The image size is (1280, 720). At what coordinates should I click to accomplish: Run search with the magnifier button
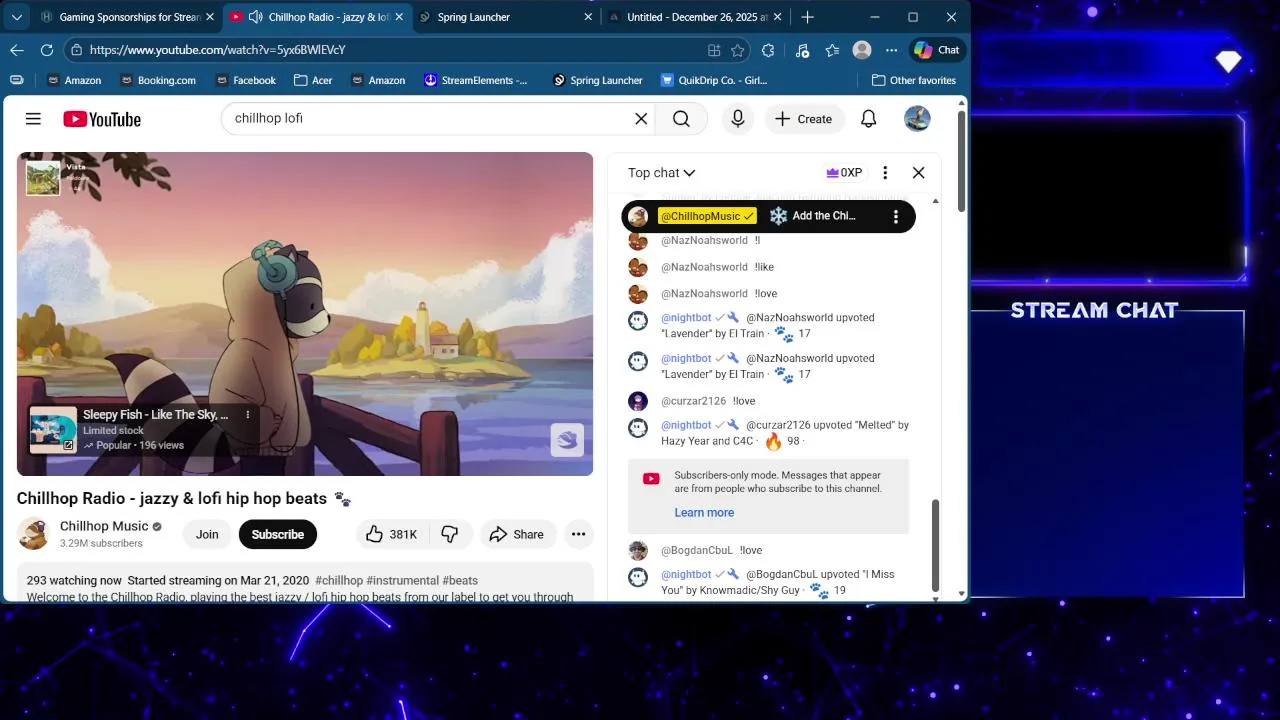click(681, 119)
